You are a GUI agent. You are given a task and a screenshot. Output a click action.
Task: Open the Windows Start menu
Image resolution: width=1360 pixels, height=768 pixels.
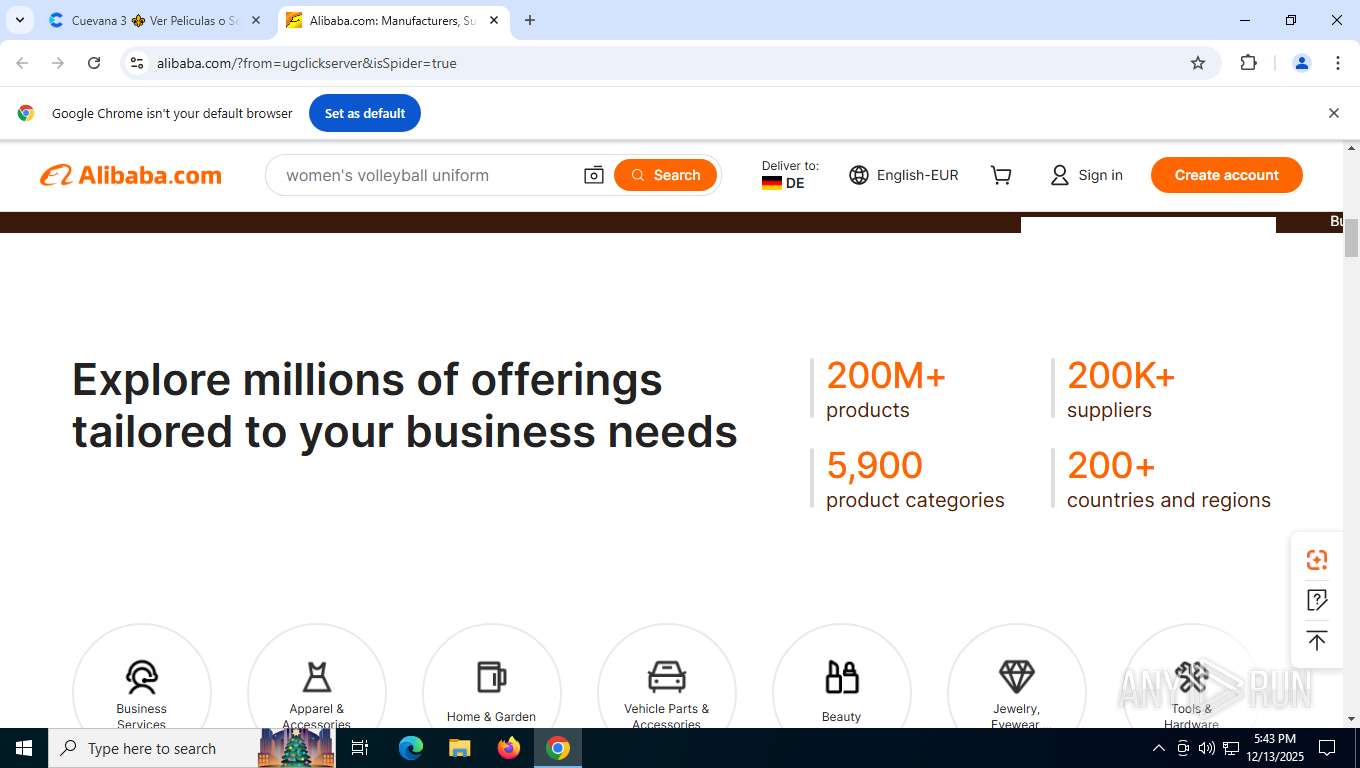24,748
